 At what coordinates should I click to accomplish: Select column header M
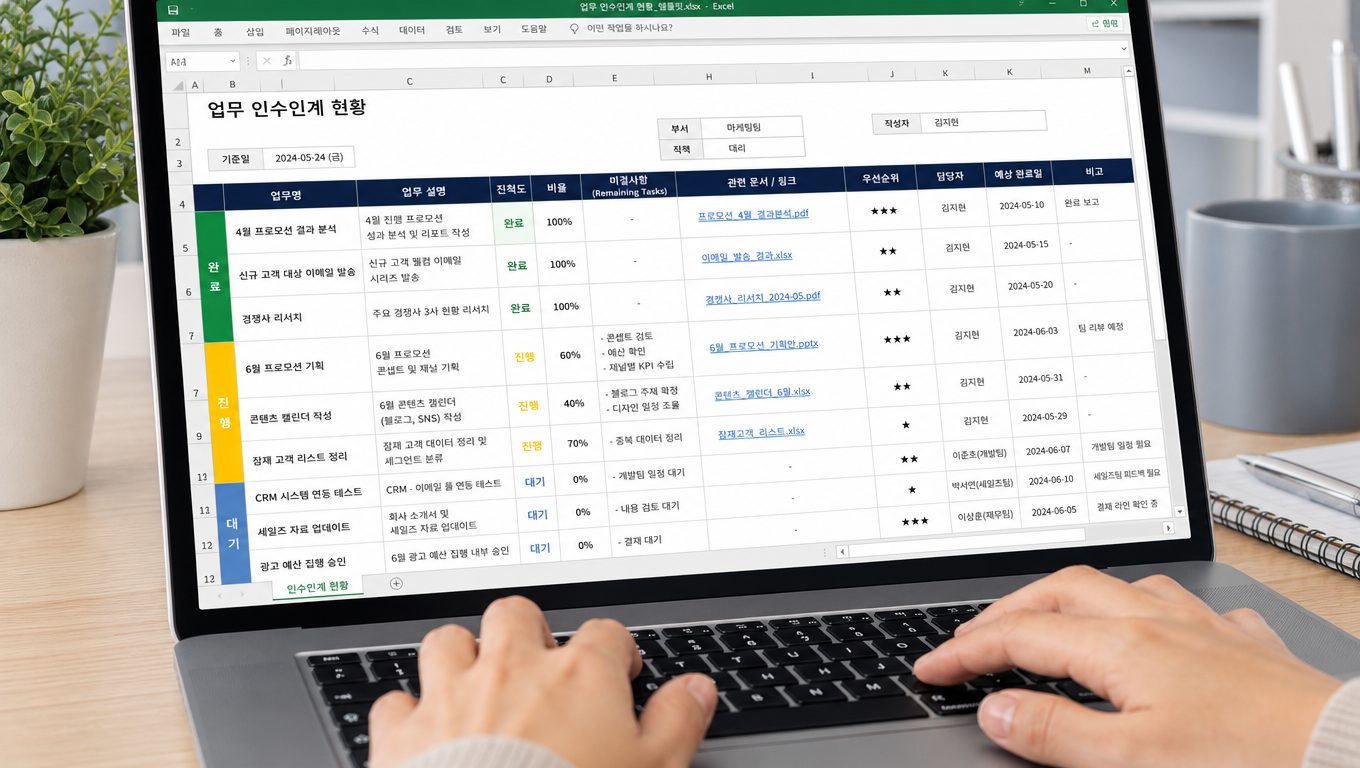point(1087,70)
